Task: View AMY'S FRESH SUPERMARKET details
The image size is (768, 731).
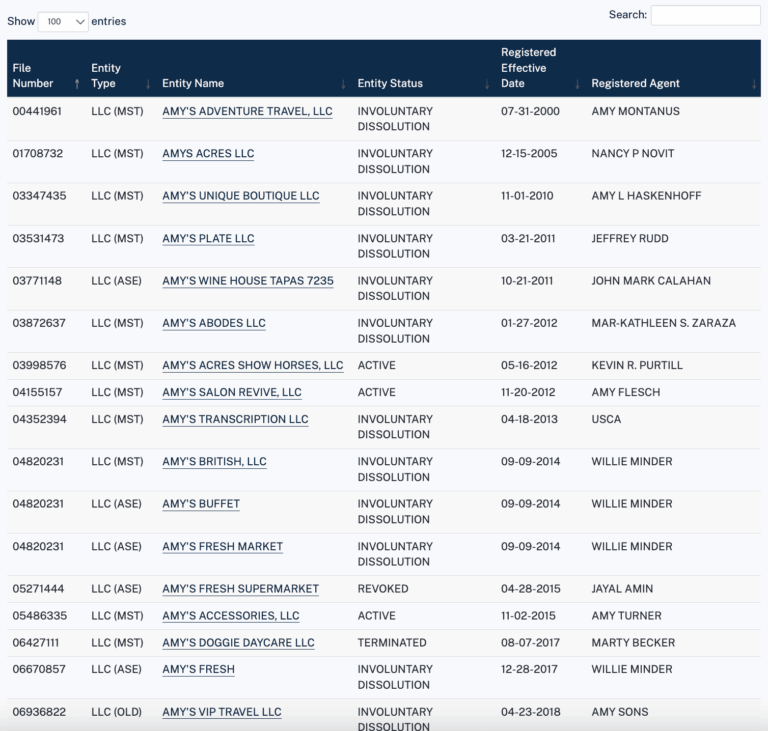Action: (240, 589)
